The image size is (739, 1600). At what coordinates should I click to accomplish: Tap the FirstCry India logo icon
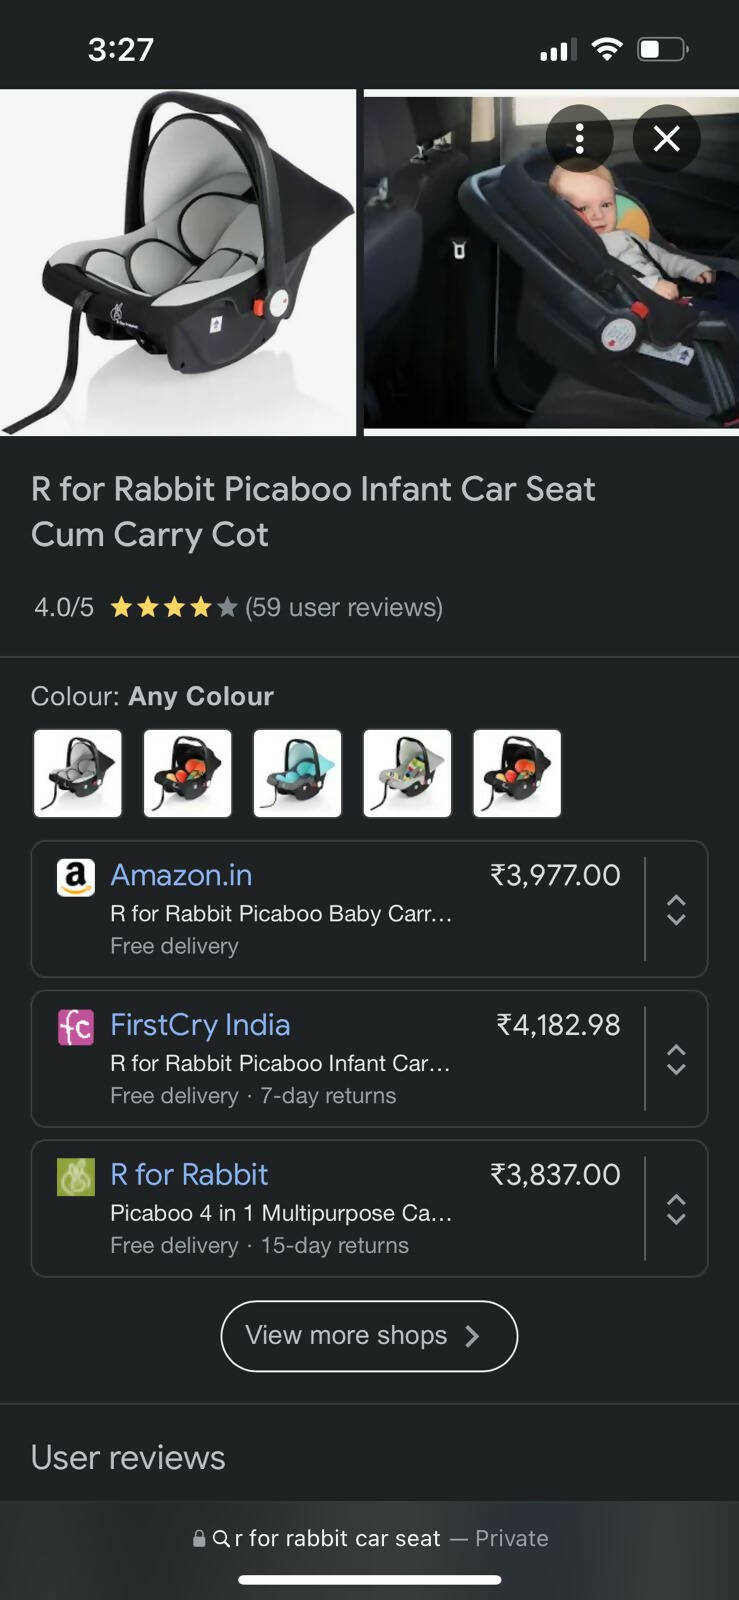[76, 1027]
